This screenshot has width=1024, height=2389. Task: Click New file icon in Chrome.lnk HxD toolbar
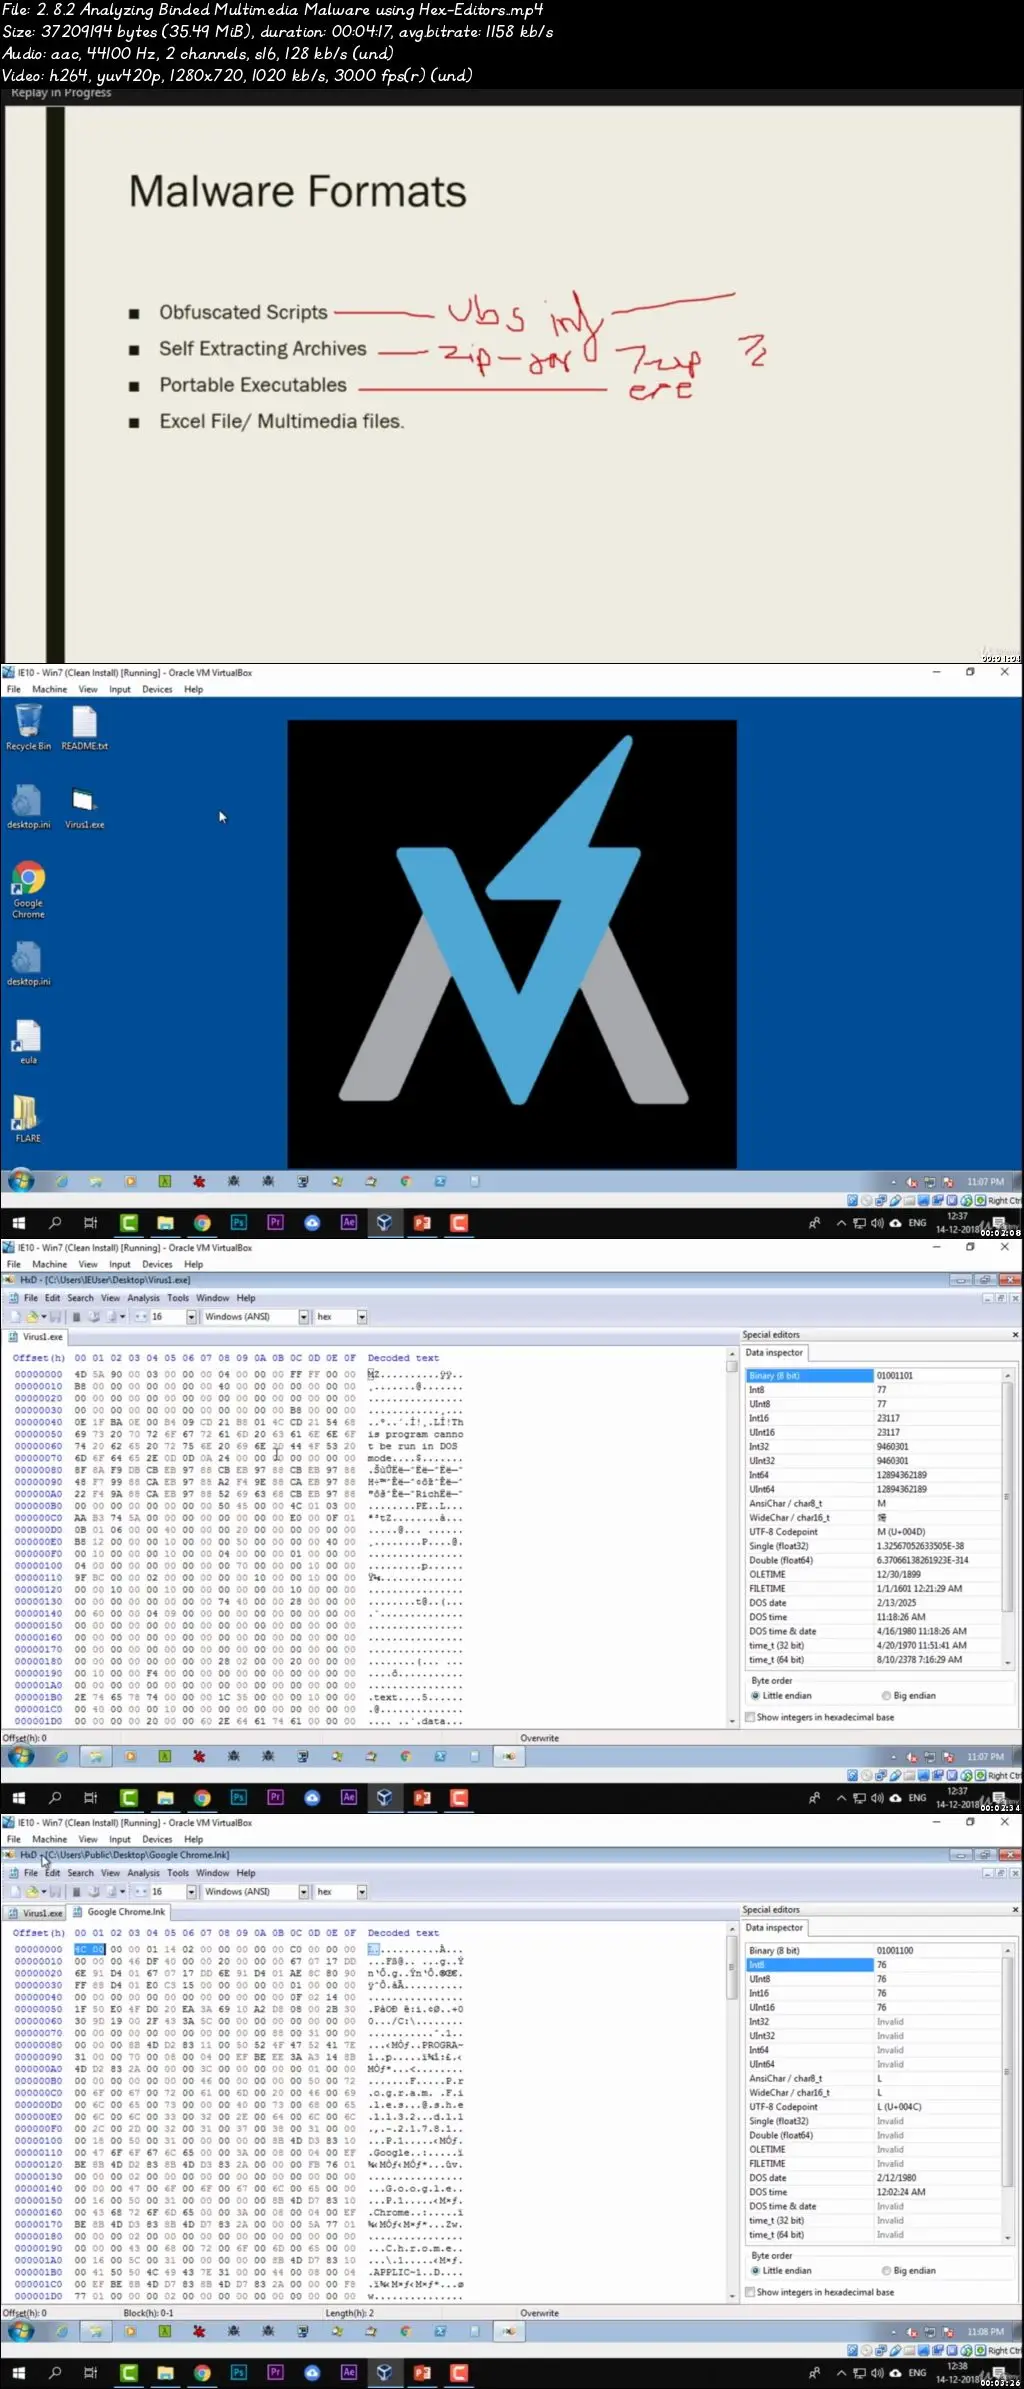click(15, 1892)
